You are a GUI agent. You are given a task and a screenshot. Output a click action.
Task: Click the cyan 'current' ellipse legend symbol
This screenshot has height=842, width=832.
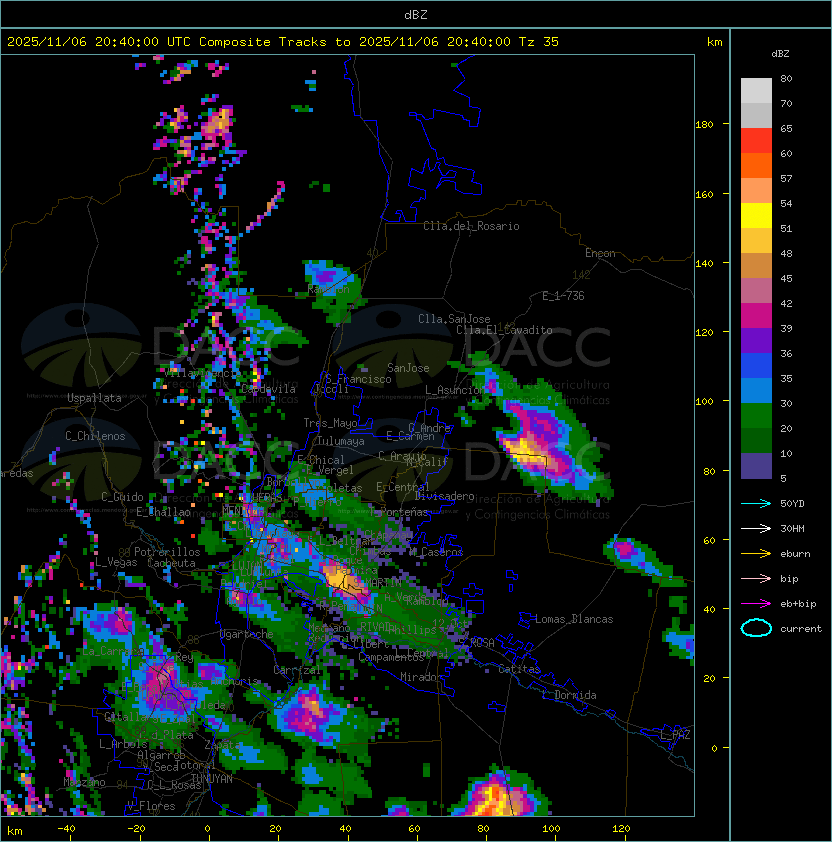[x=756, y=628]
